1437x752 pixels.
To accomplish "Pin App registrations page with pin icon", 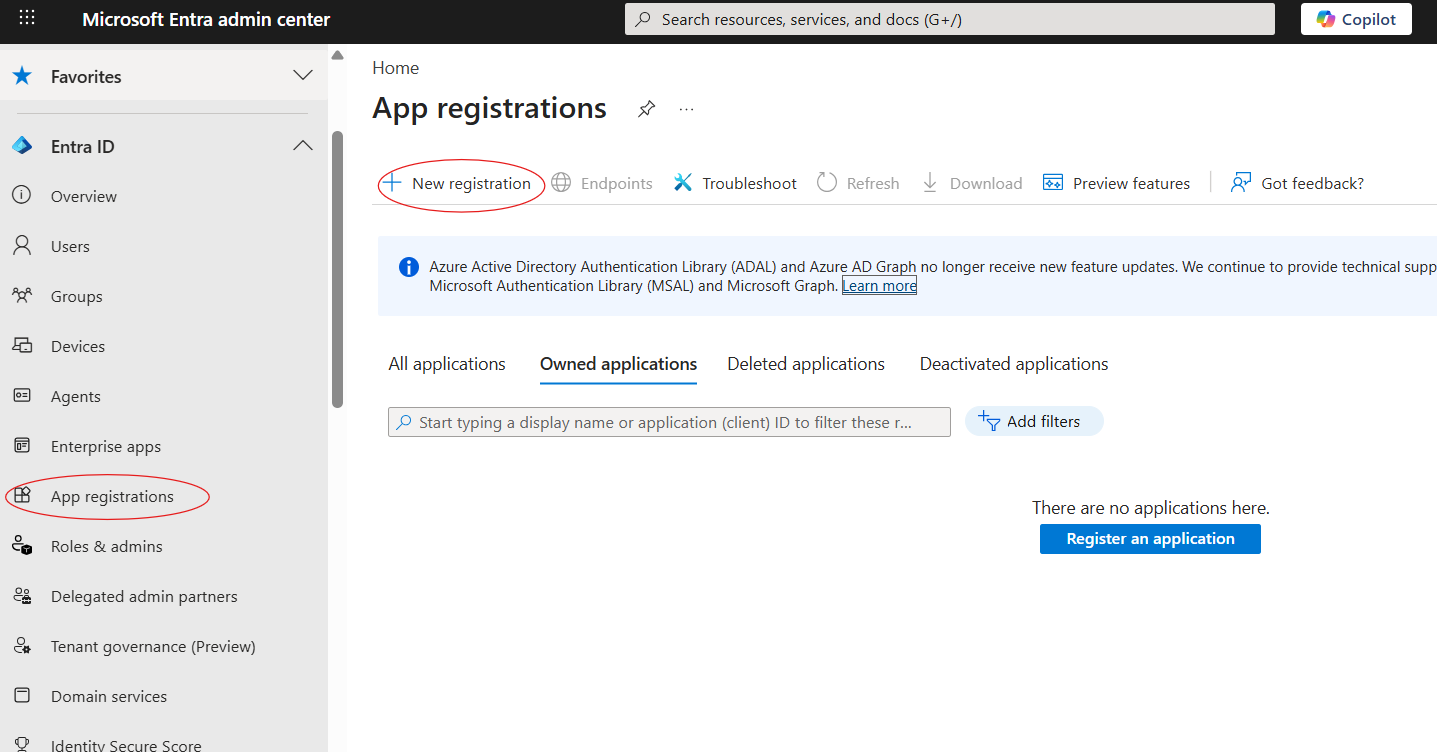I will [647, 109].
